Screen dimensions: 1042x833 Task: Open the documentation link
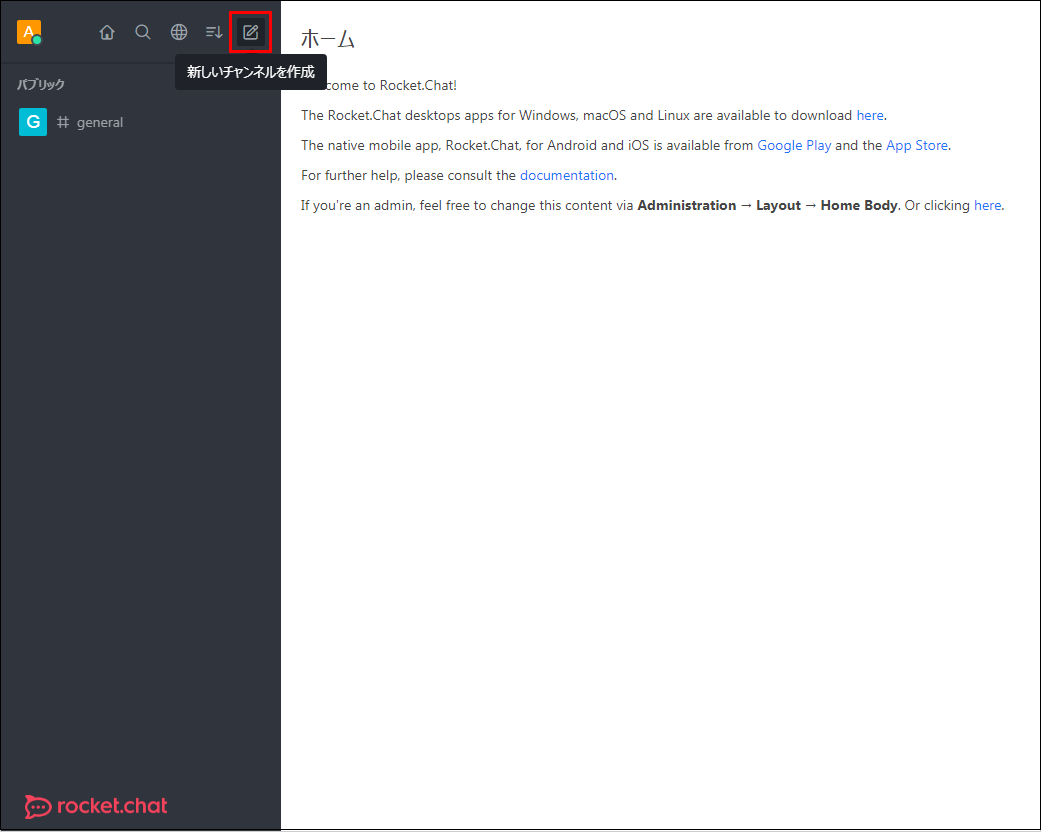[x=567, y=176]
